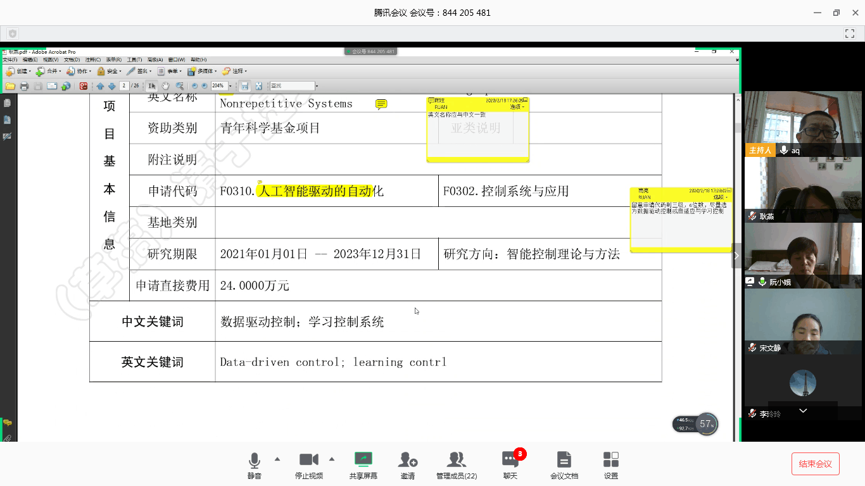Enter full screen using the top-right icon

[x=850, y=34]
